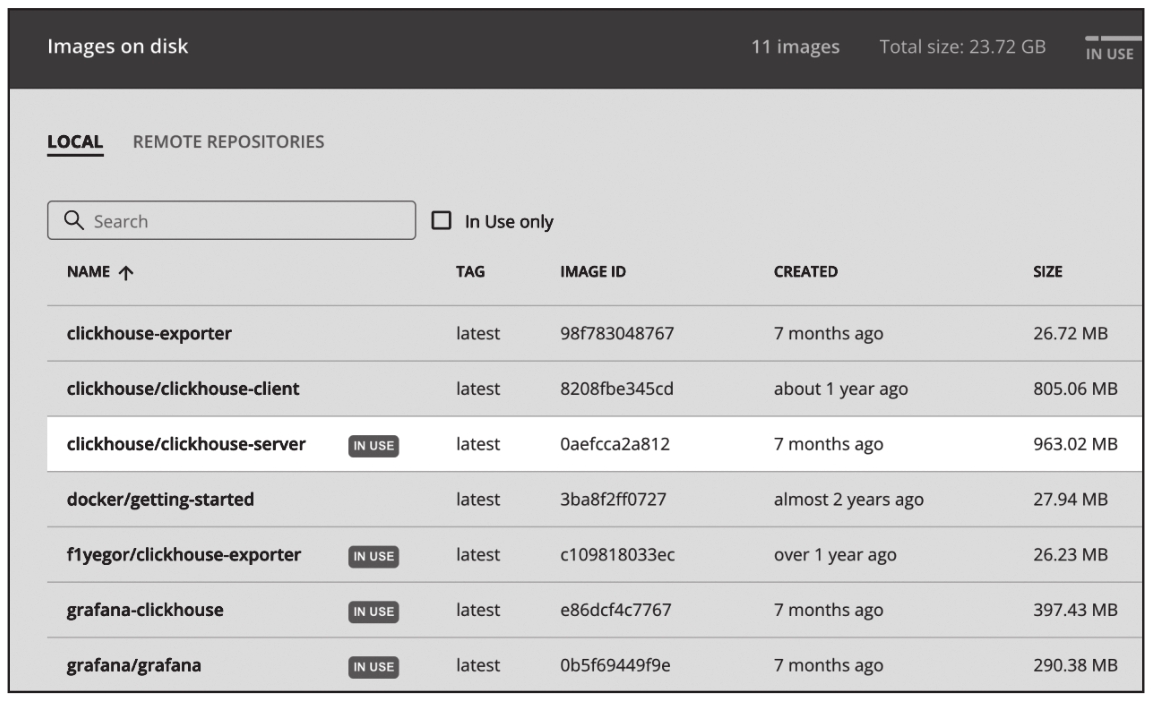Click the 'Images on disk' title
1153x701 pixels.
point(118,46)
